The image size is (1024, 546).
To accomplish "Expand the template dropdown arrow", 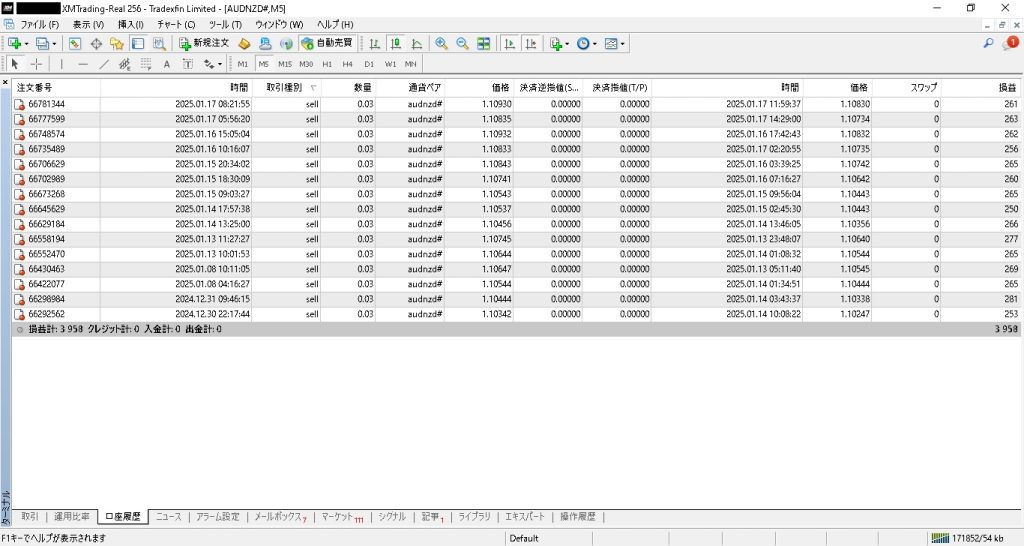I will [x=623, y=44].
